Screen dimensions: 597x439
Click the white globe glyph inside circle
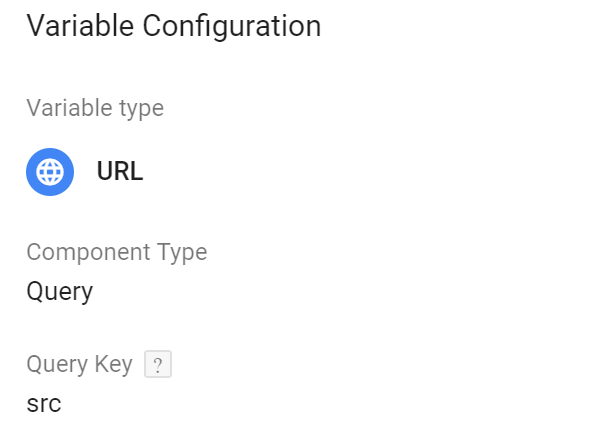pyautogui.click(x=50, y=172)
